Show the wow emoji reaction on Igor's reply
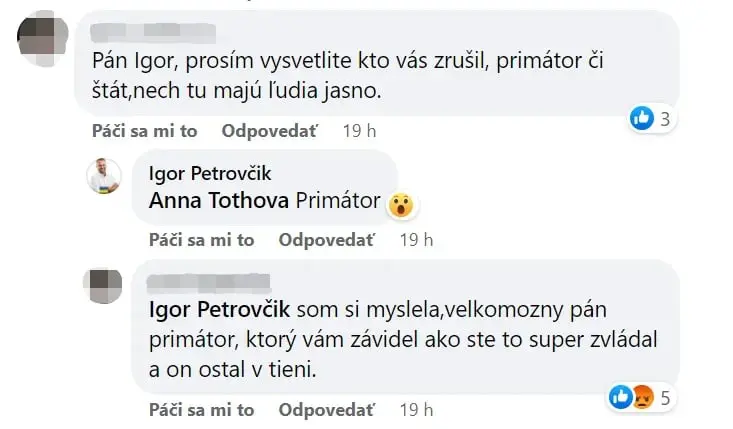The image size is (733, 429). [x=400, y=206]
